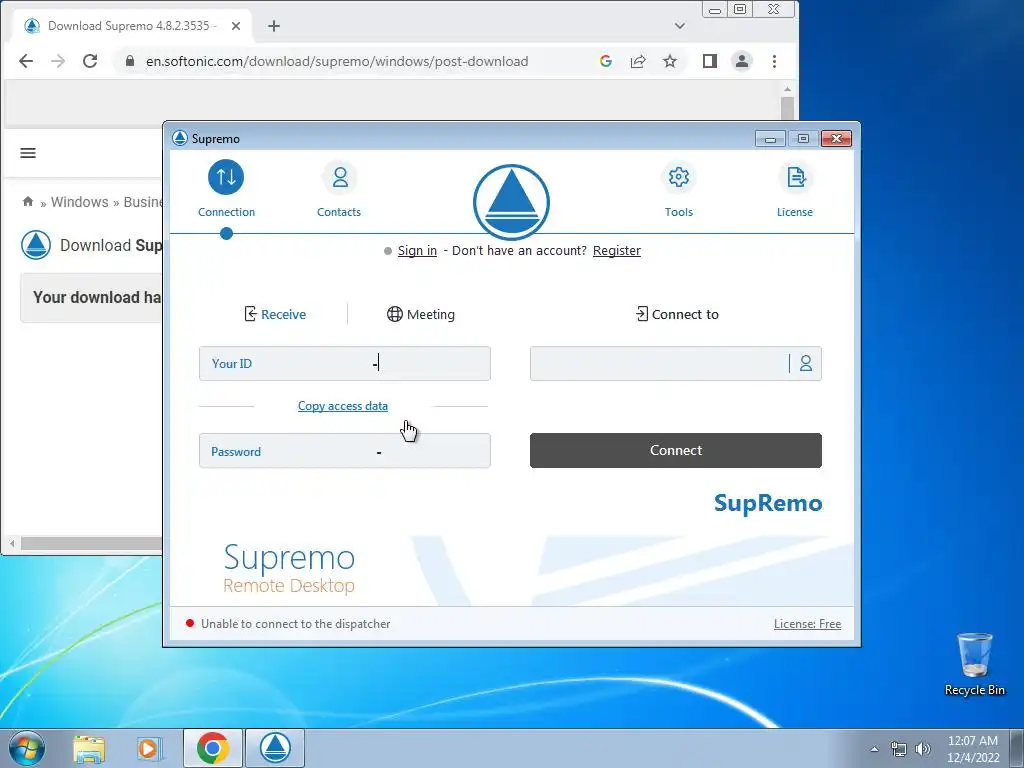Open the Tools gear tab
Viewport: 1024px width, 768px height.
click(679, 189)
